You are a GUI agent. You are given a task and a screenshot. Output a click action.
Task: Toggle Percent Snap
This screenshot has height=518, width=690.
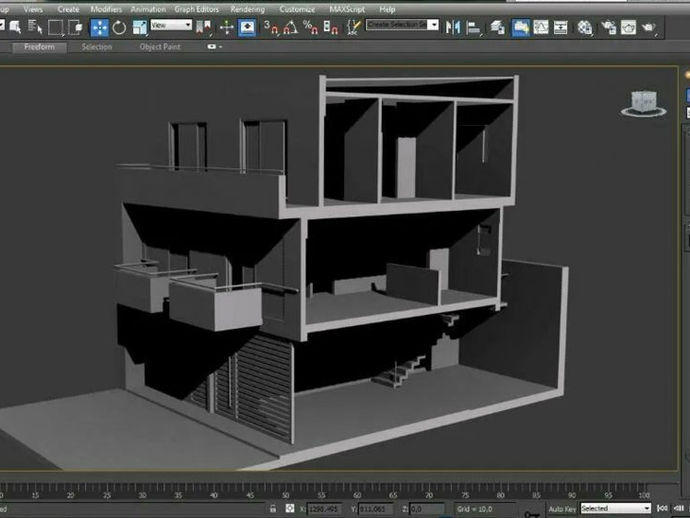(311, 27)
